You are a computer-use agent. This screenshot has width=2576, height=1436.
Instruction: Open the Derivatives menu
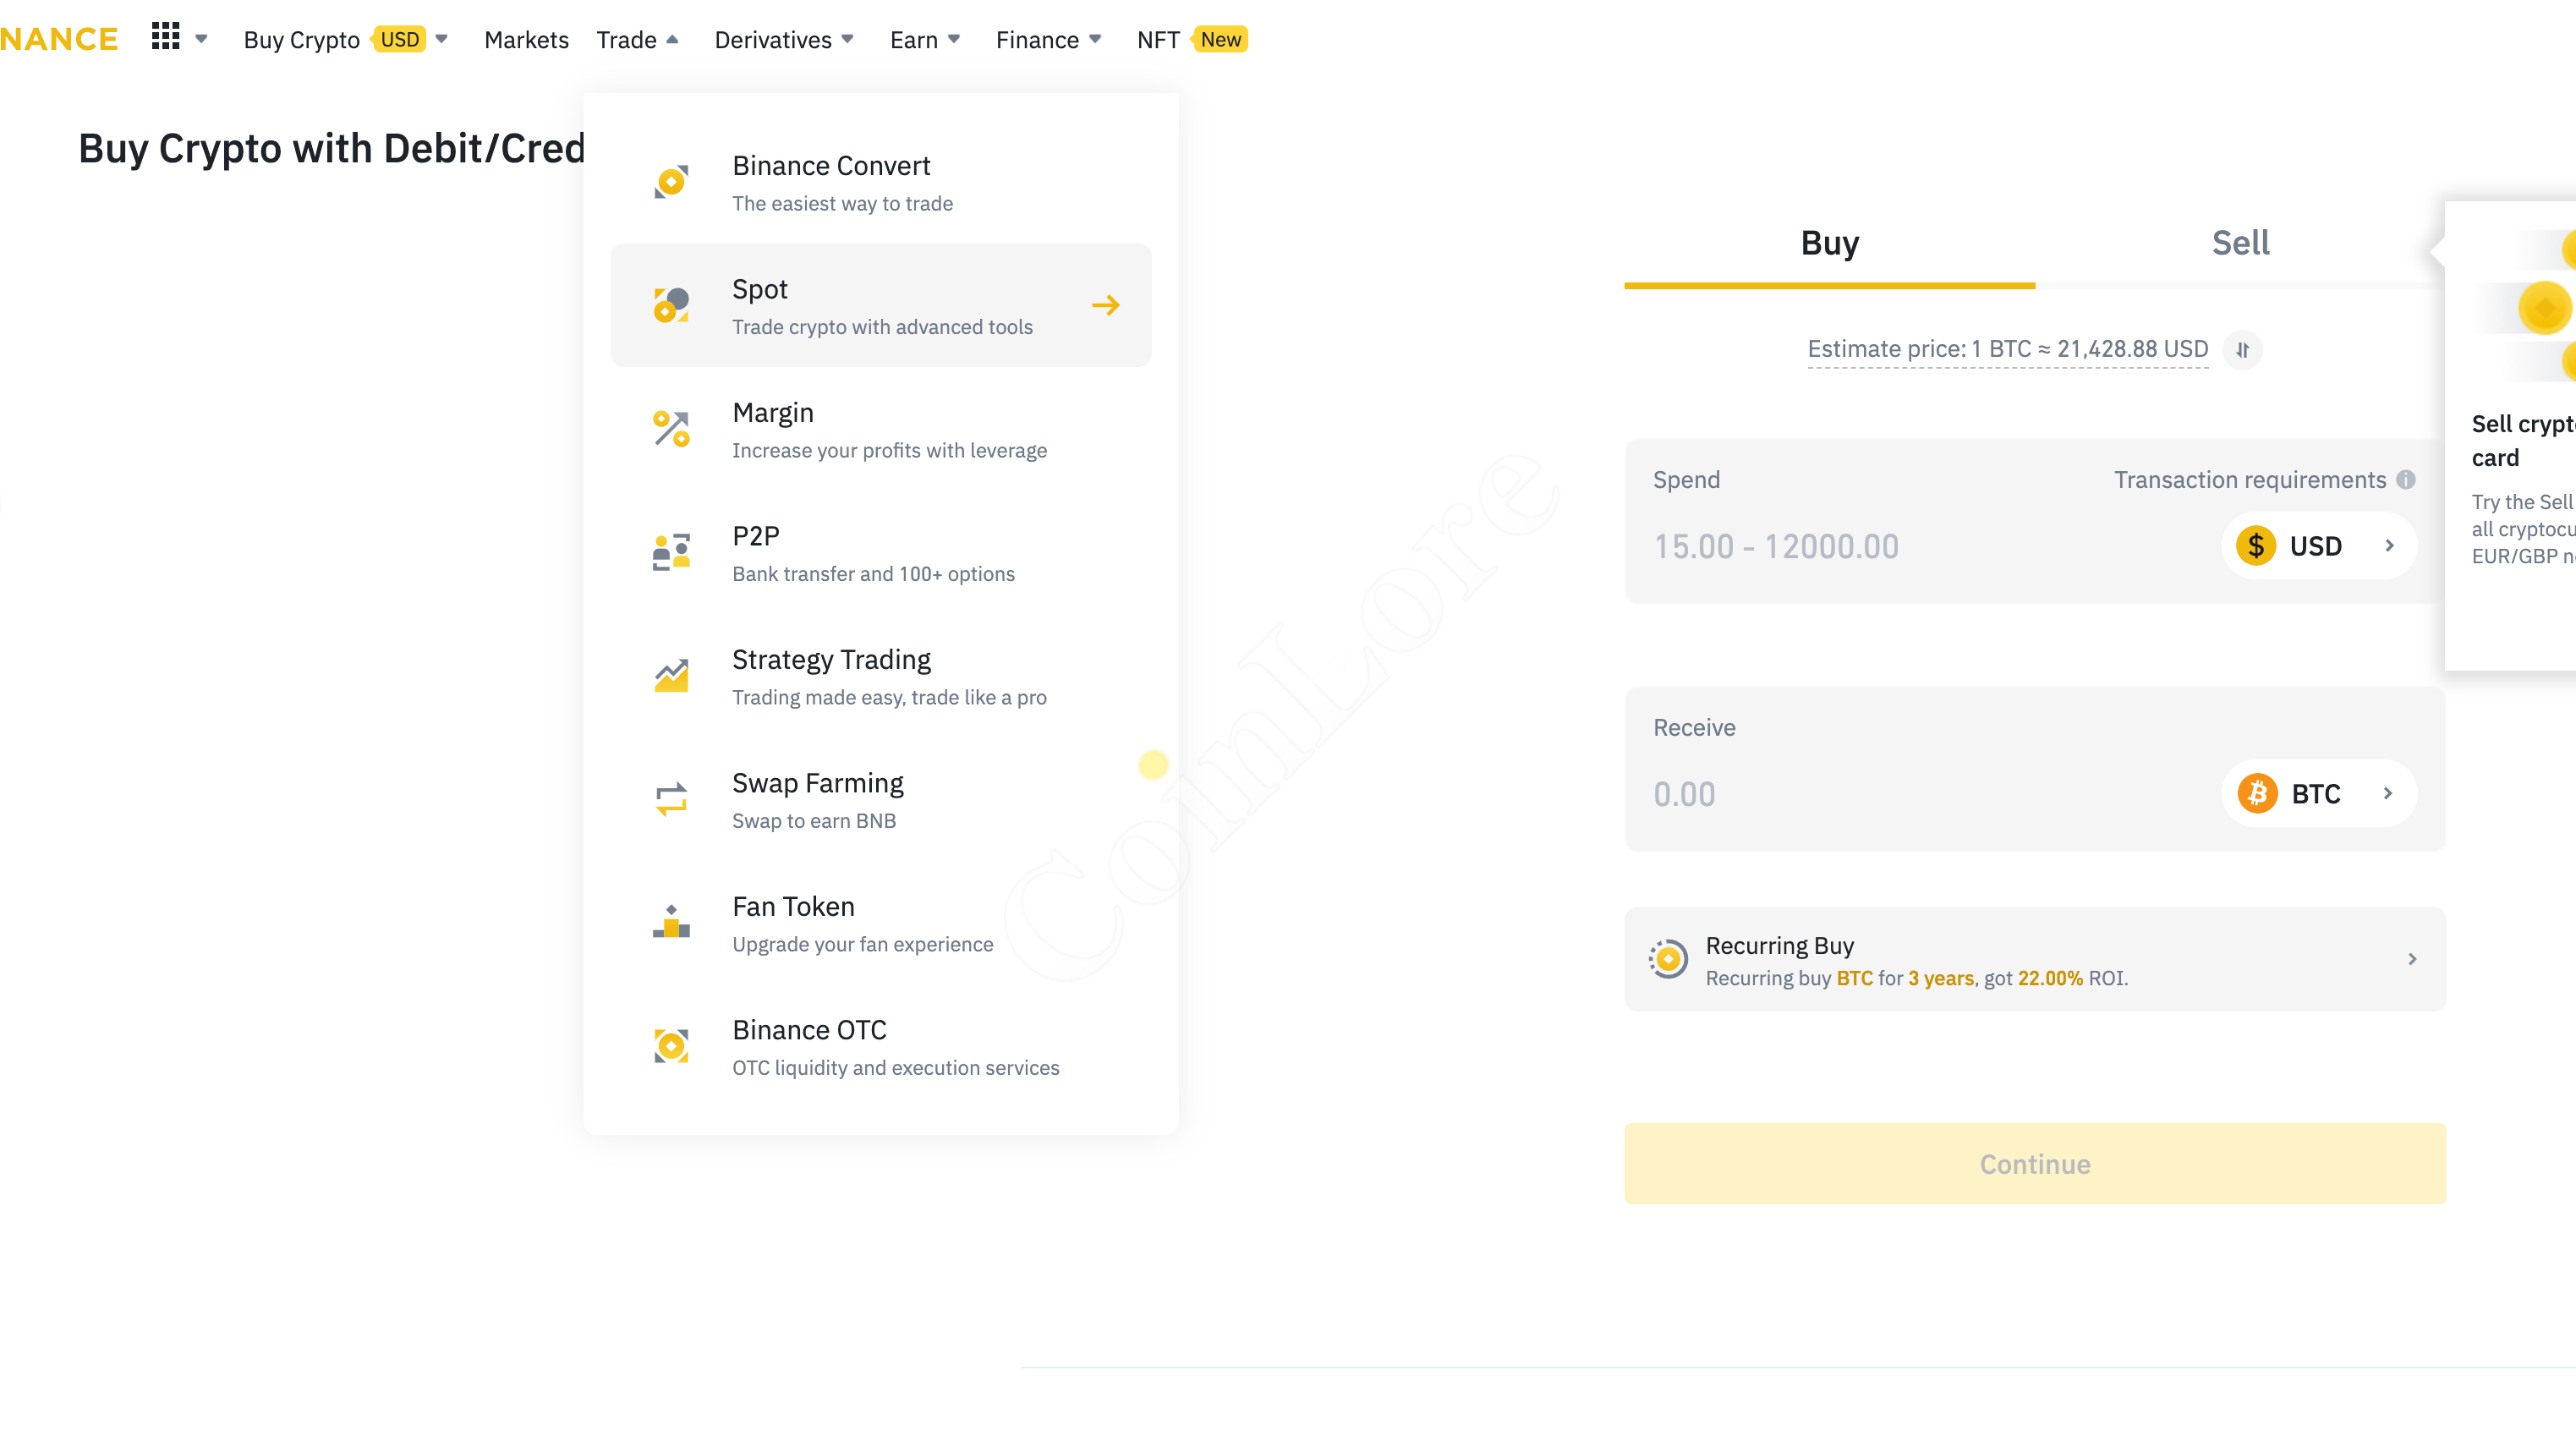click(772, 40)
